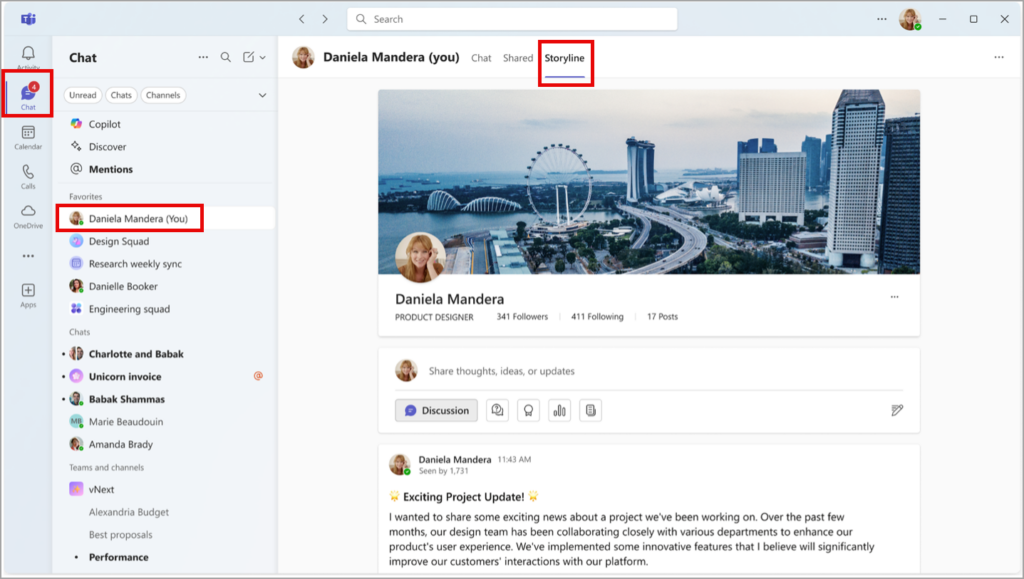Open Calls from the left rail
The image size is (1024, 579).
click(x=28, y=176)
